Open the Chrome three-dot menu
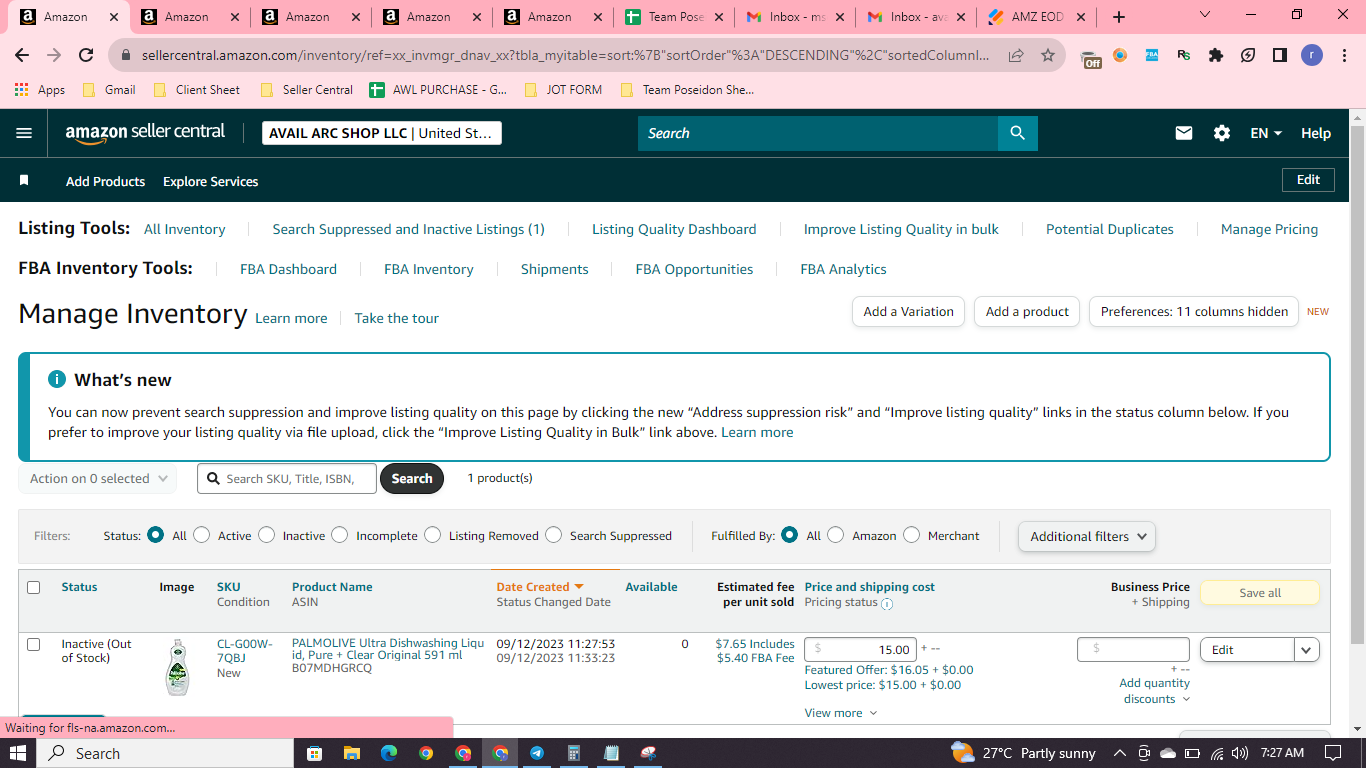This screenshot has height=768, width=1366. click(1344, 55)
